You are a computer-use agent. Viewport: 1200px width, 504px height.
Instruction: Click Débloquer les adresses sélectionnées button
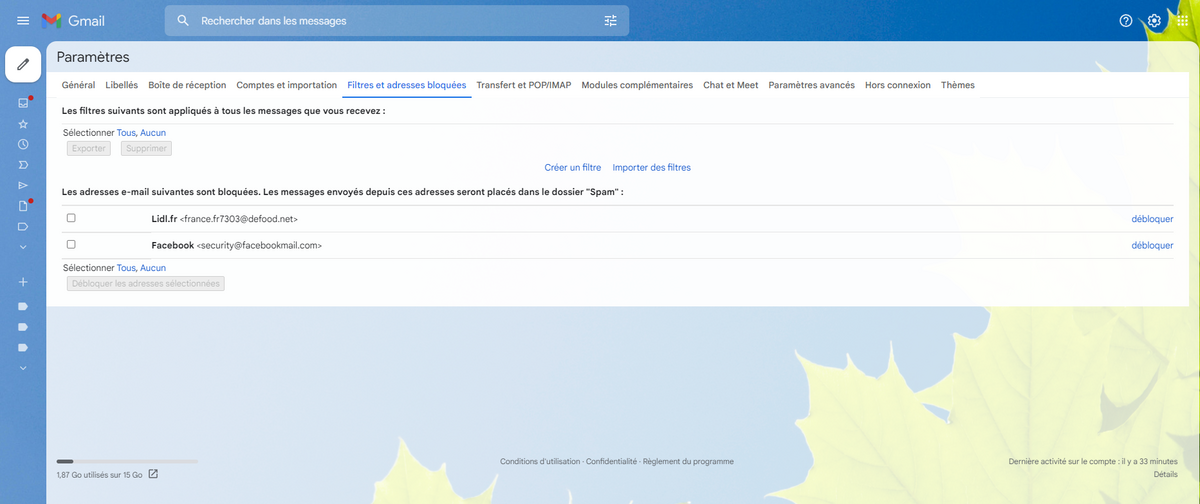coord(146,283)
